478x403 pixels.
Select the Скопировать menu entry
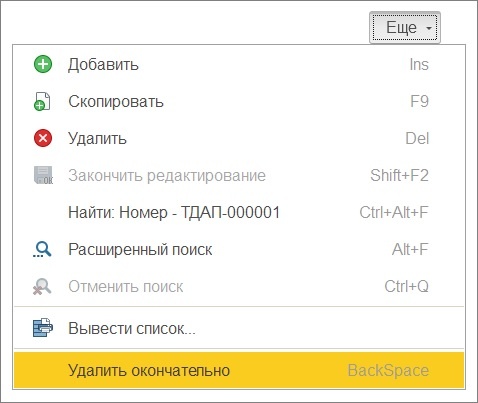coord(239,101)
